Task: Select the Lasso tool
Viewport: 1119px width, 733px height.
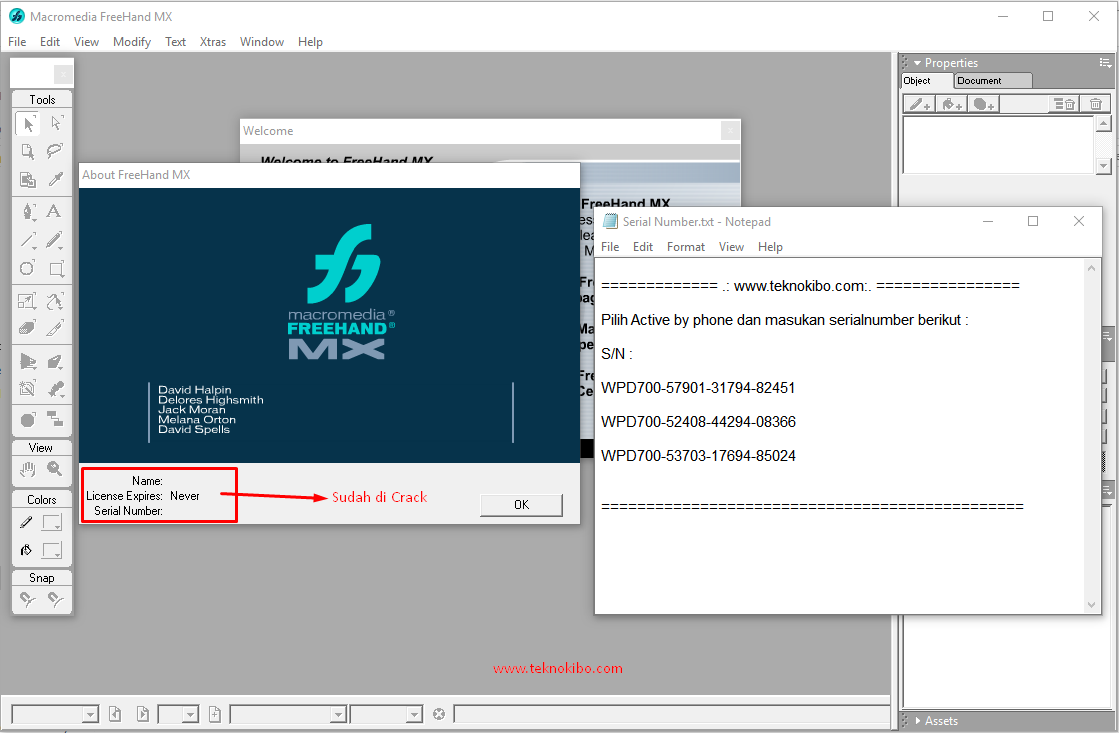Action: coord(56,151)
